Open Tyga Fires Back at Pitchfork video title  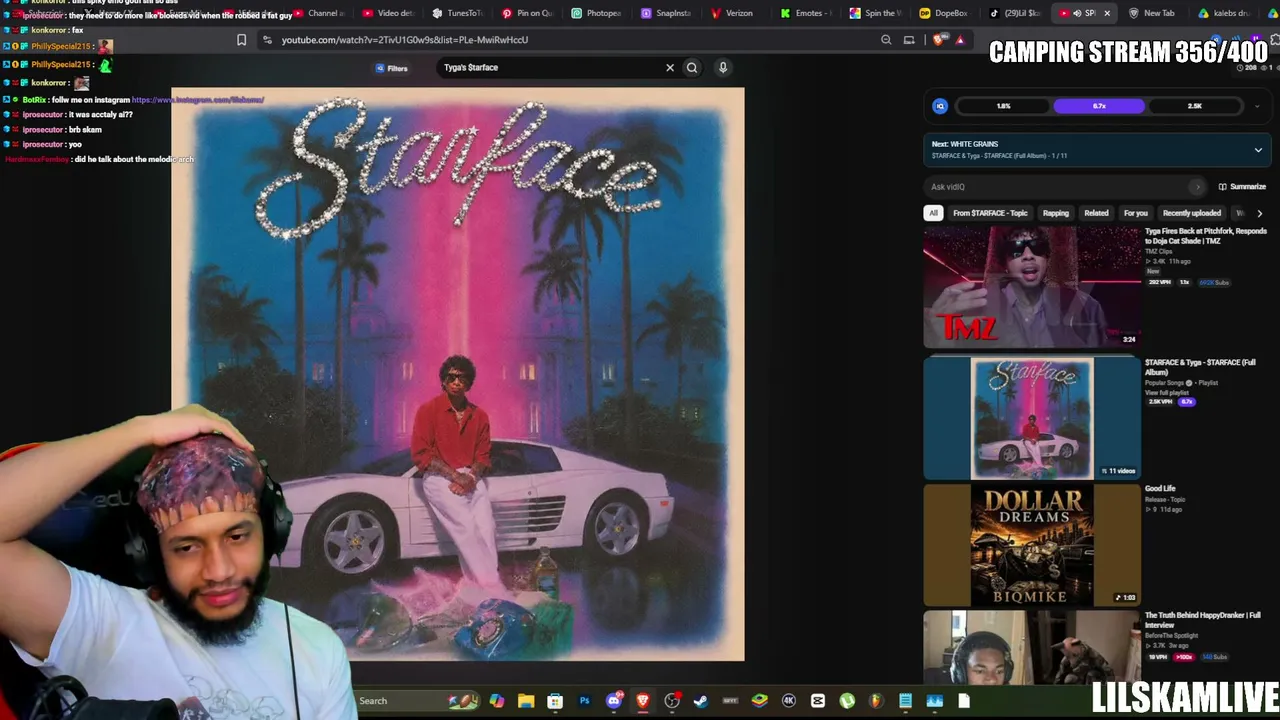[1206, 236]
